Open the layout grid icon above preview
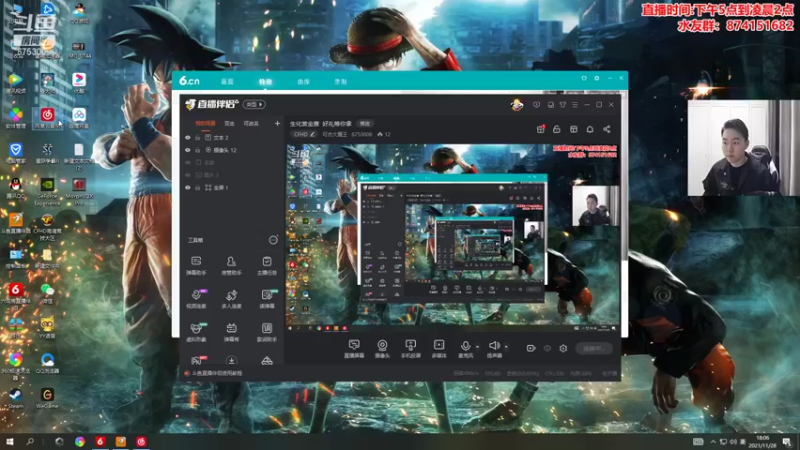This screenshot has width=800, height=450. (573, 129)
